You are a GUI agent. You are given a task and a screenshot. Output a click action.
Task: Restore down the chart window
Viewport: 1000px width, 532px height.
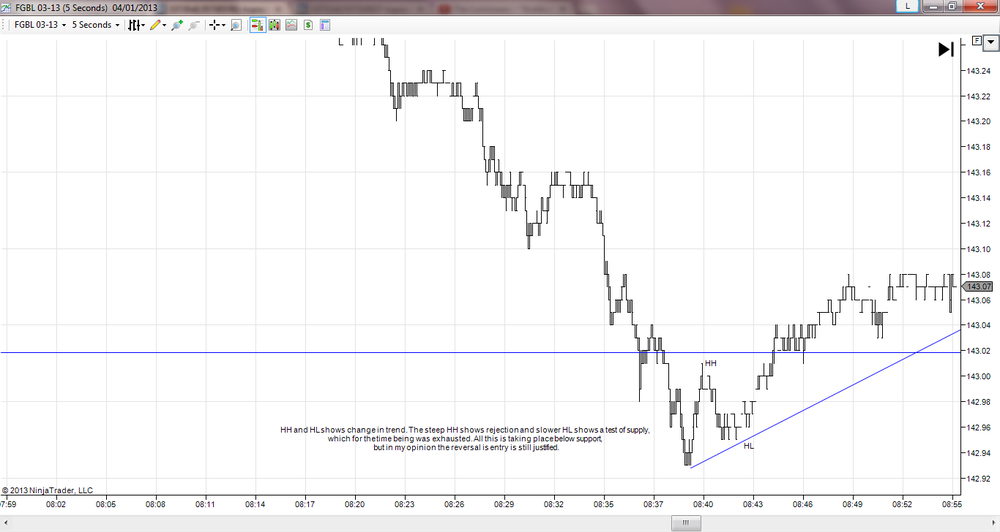click(x=952, y=6)
